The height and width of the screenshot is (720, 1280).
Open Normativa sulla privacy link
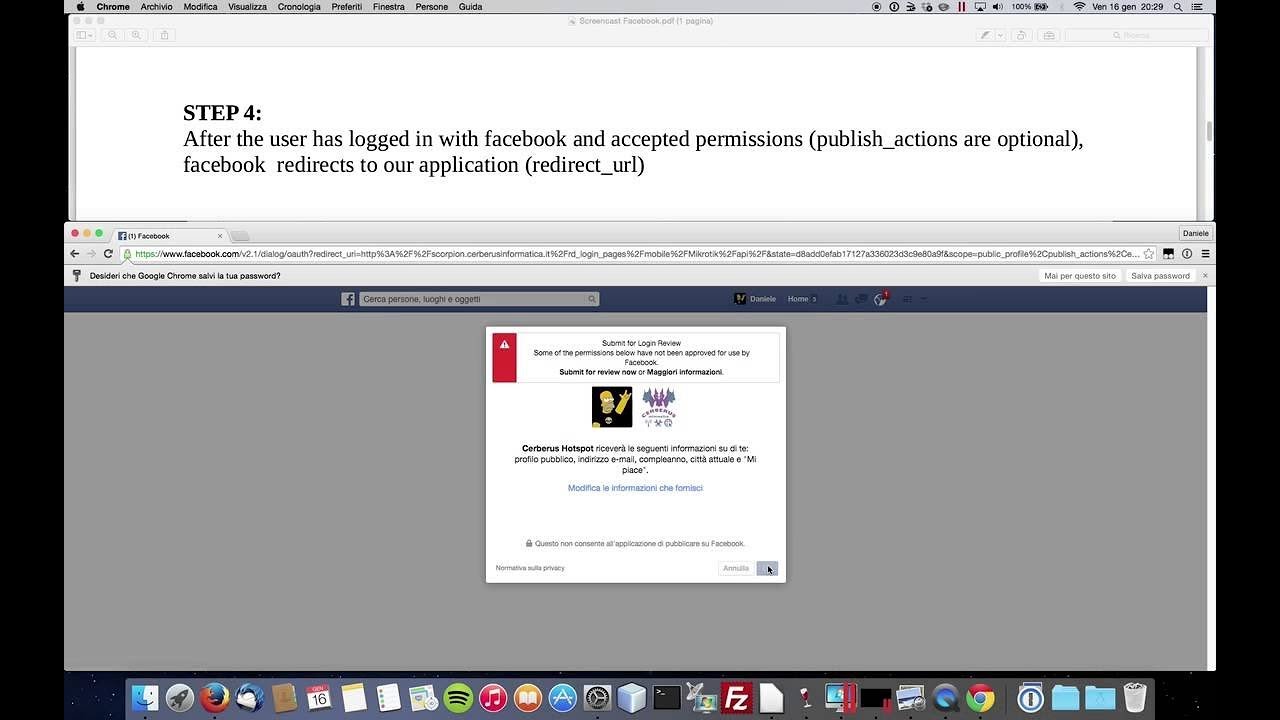point(530,568)
